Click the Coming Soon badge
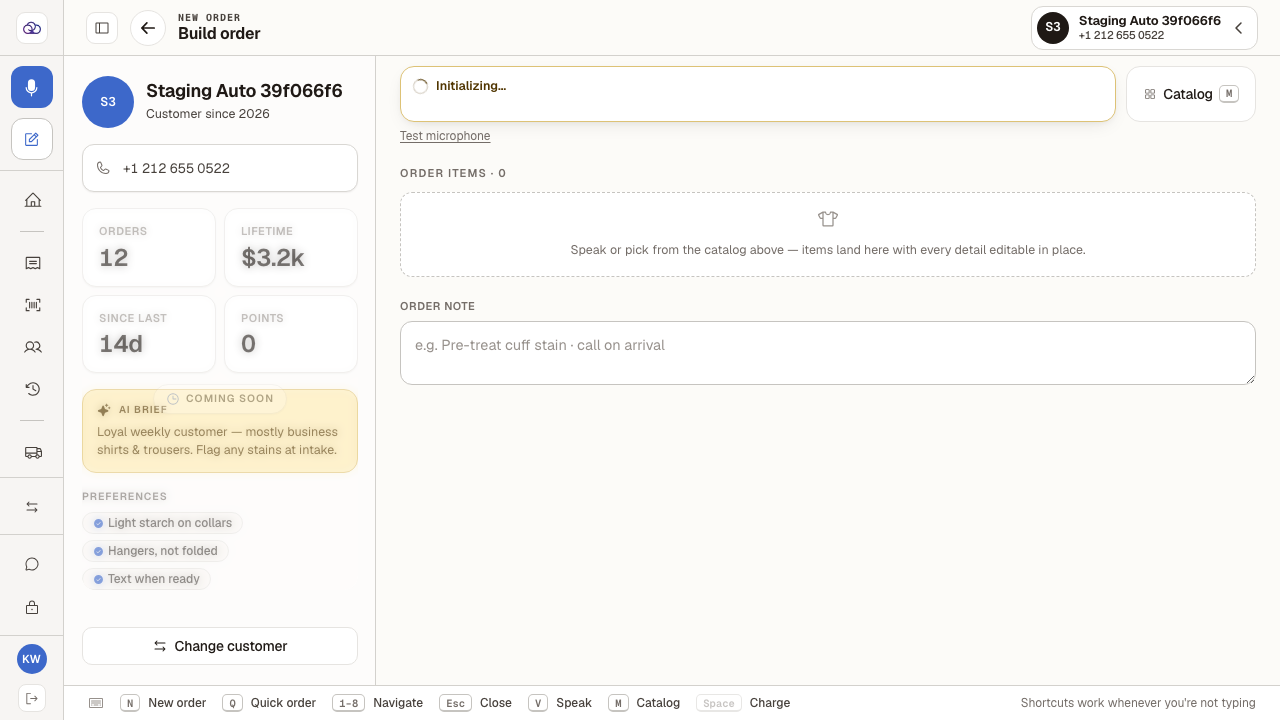This screenshot has height=720, width=1280. click(220, 398)
